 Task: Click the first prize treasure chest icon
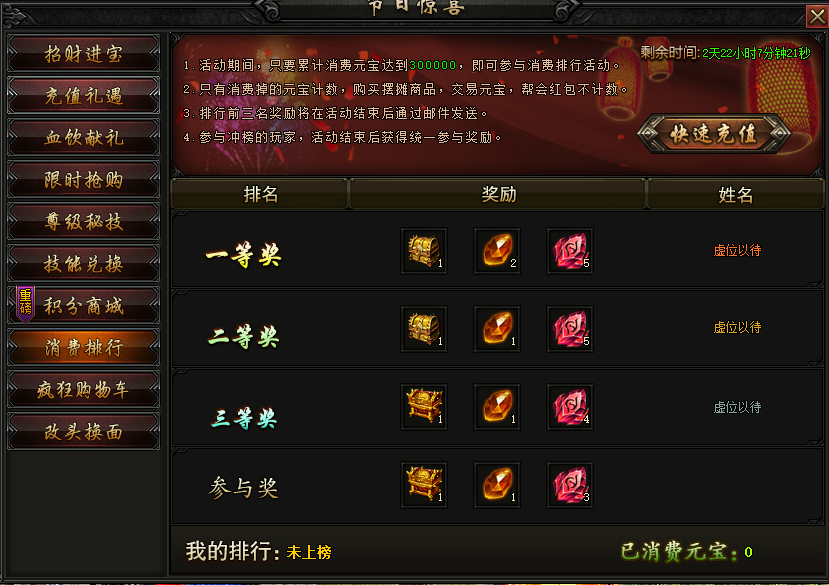pyautogui.click(x=424, y=251)
